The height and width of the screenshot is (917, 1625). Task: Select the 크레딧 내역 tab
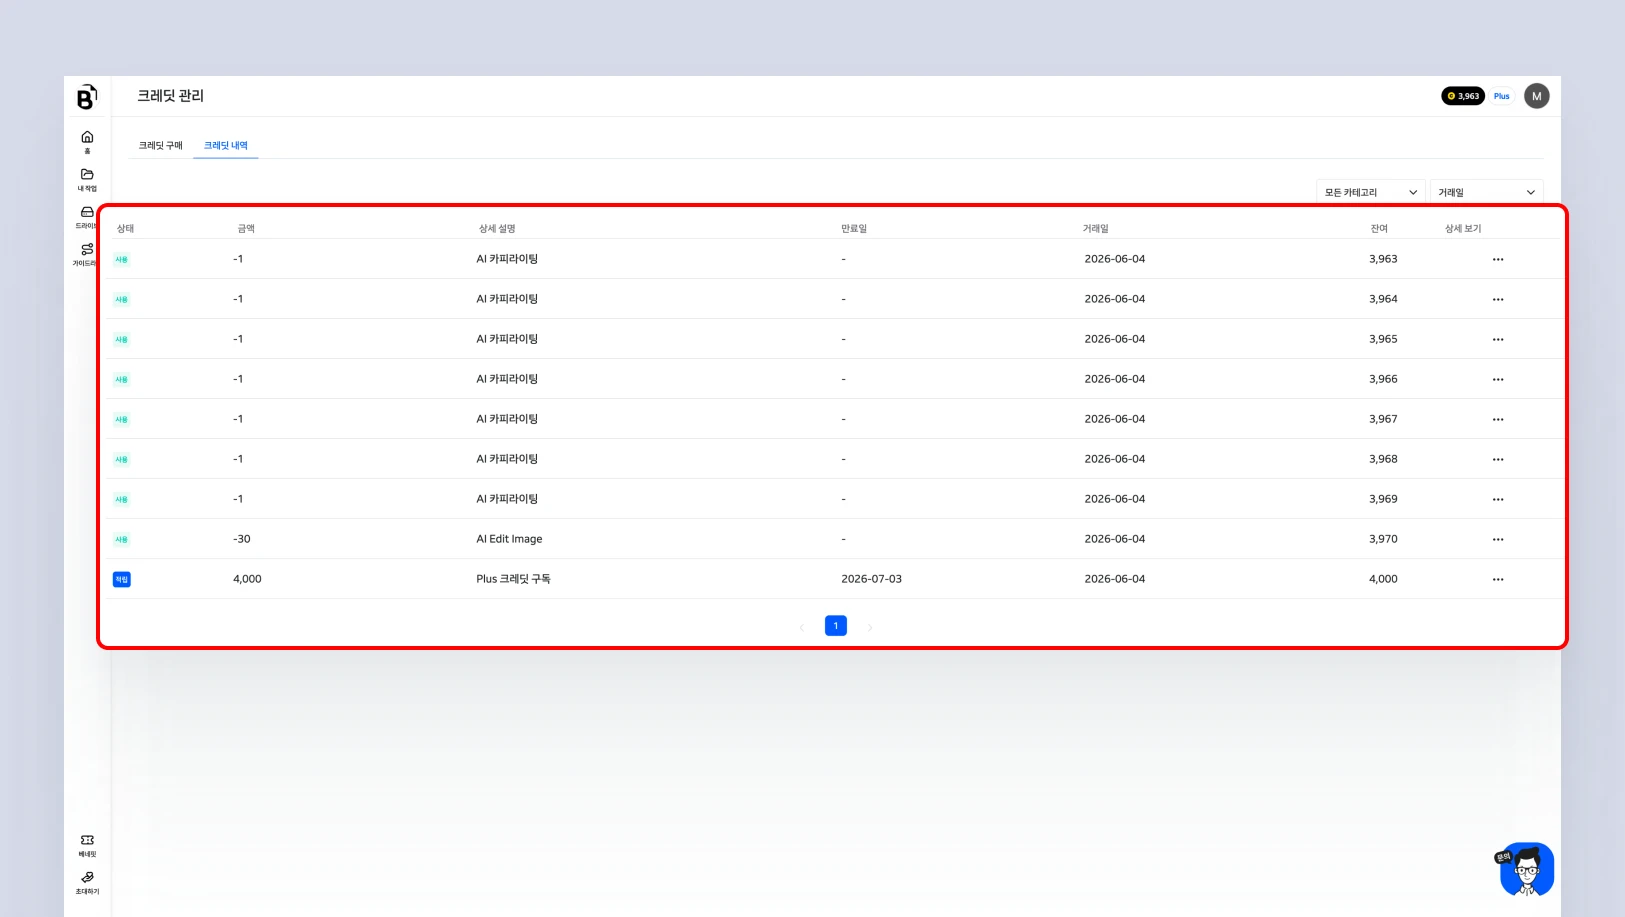226,146
